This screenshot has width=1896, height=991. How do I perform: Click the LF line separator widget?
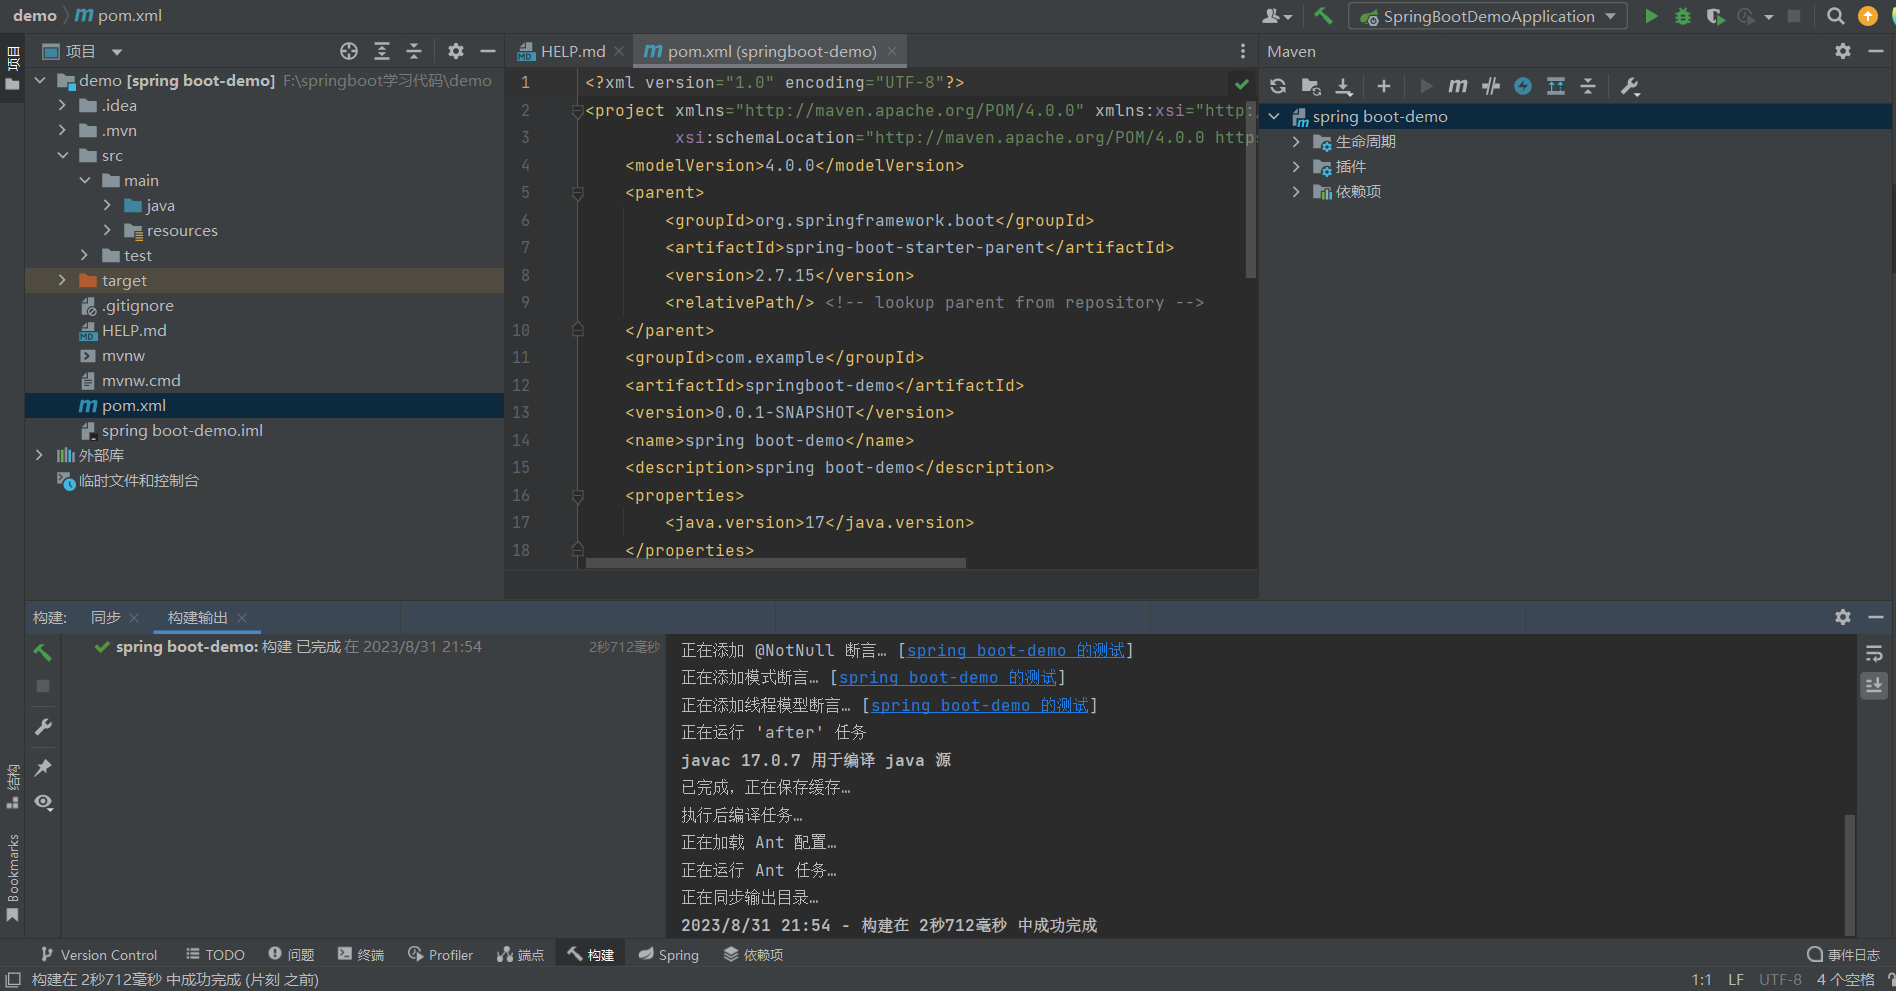[1736, 980]
